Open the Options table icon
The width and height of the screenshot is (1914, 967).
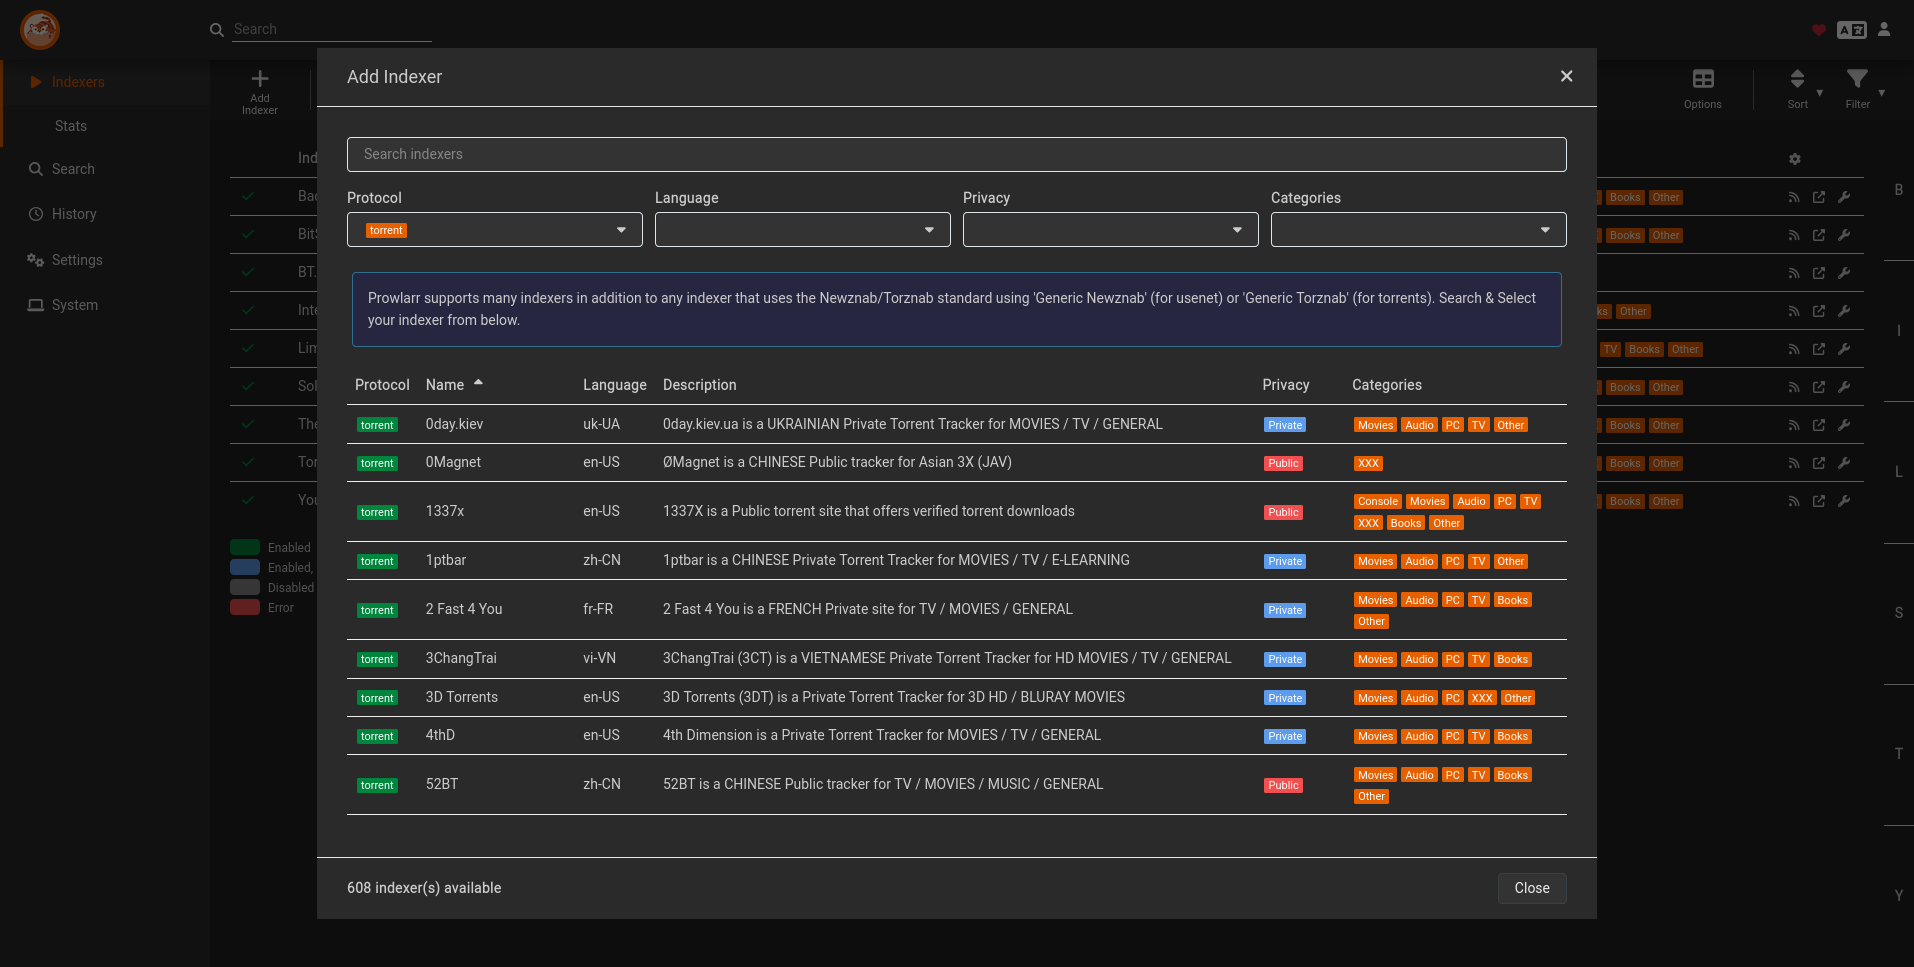pyautogui.click(x=1702, y=80)
